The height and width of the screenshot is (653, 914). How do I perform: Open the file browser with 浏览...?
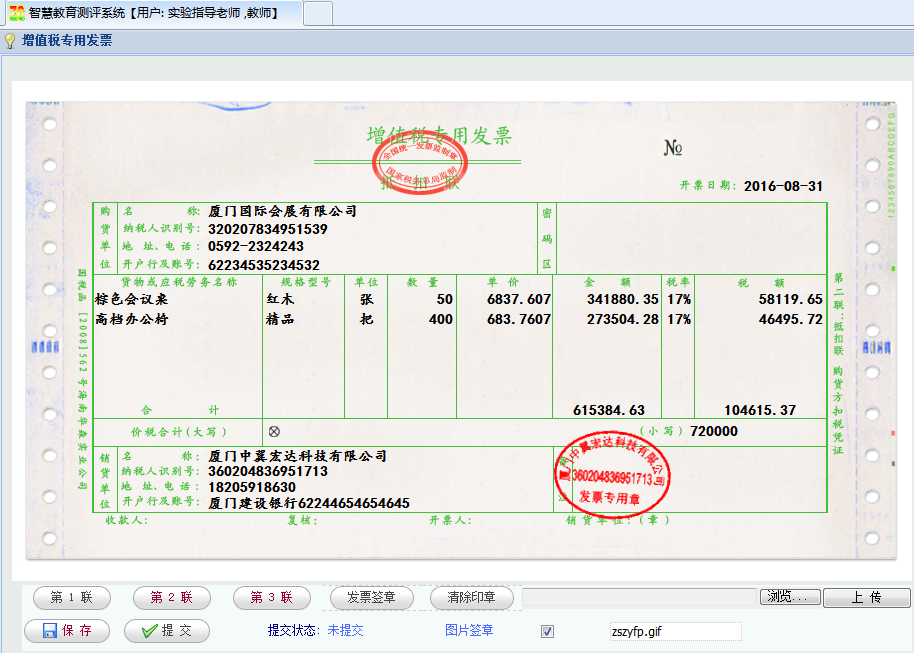coord(790,597)
